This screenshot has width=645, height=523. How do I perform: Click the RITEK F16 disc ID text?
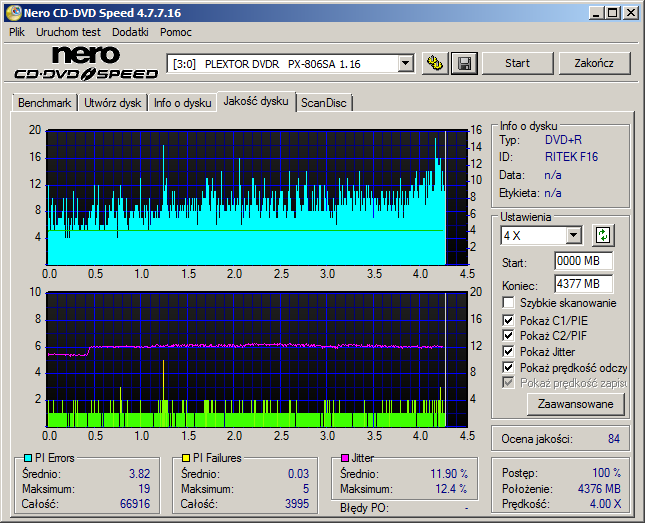click(571, 157)
